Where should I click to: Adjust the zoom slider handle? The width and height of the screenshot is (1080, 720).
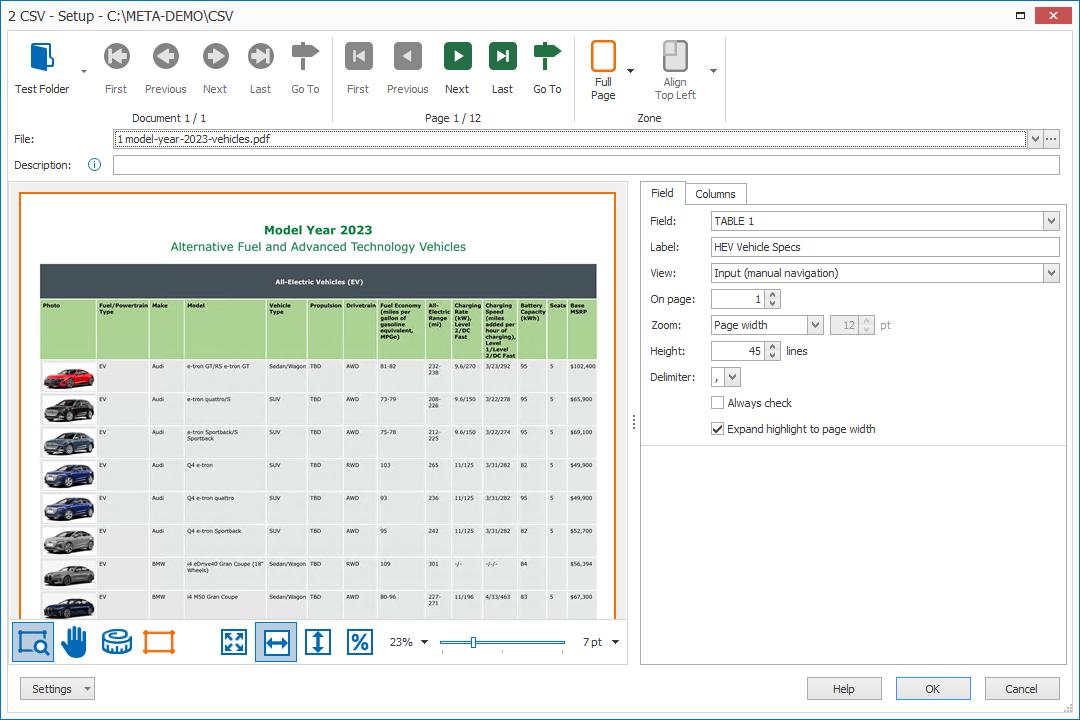point(473,642)
